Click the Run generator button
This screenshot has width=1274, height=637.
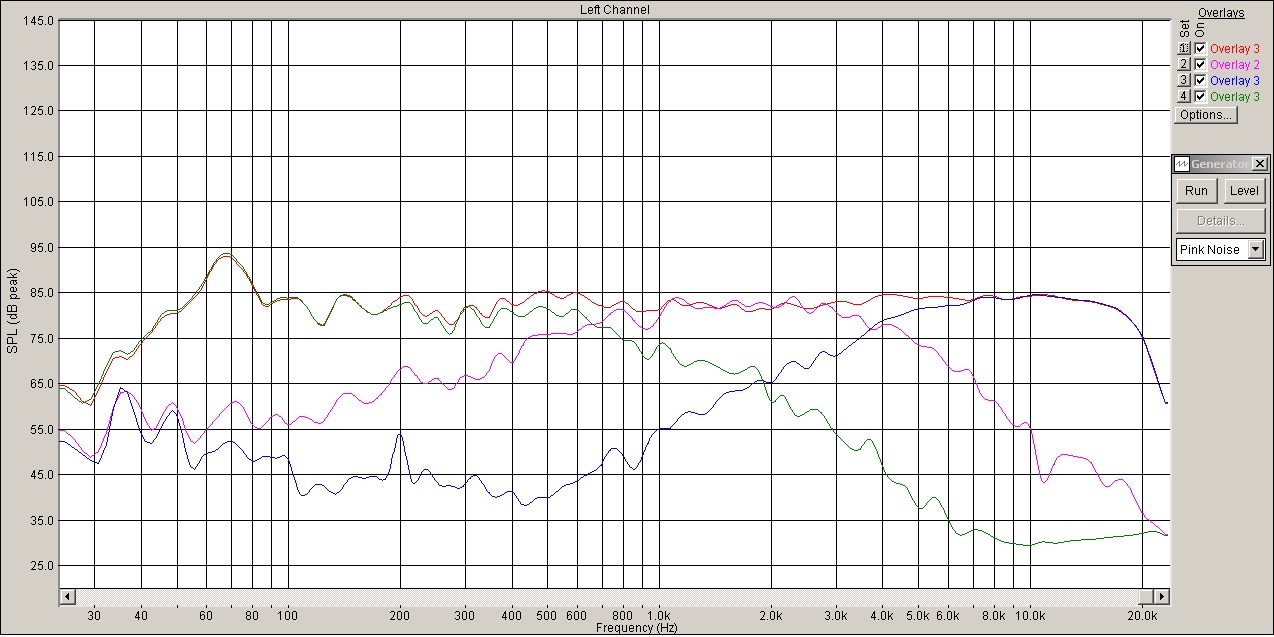(1196, 191)
